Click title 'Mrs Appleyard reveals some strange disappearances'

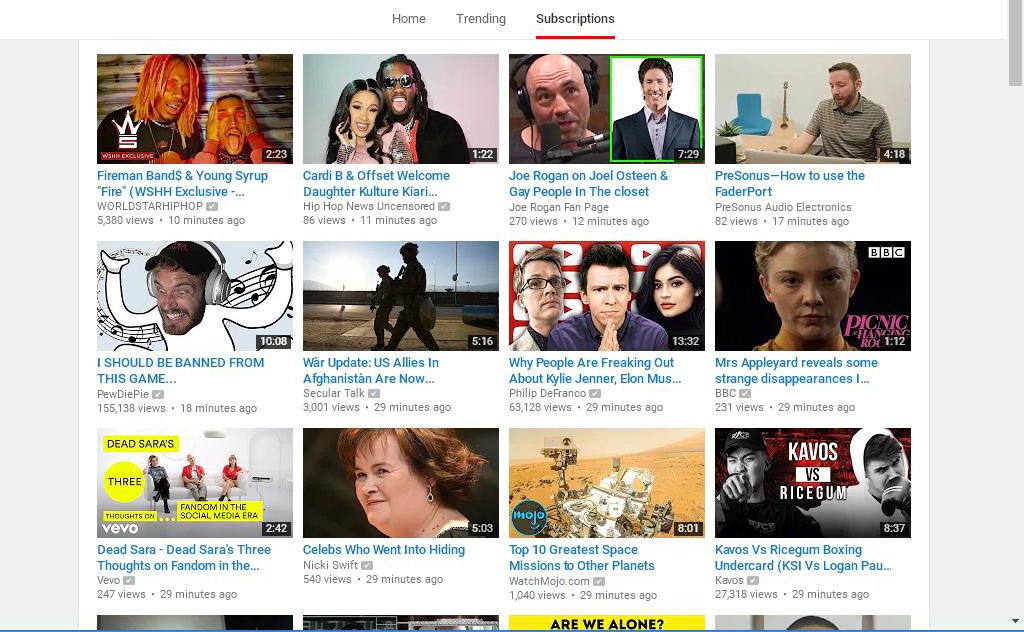pos(796,370)
